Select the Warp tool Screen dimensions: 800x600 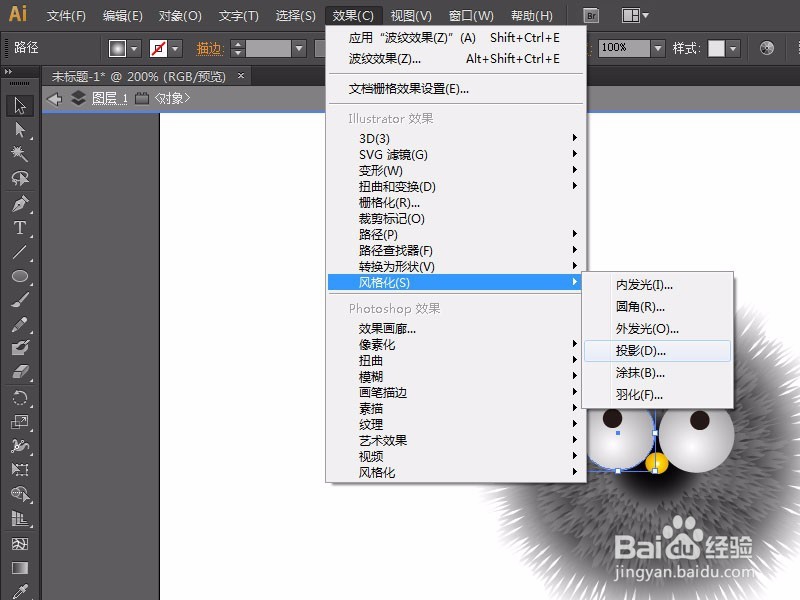click(x=20, y=445)
